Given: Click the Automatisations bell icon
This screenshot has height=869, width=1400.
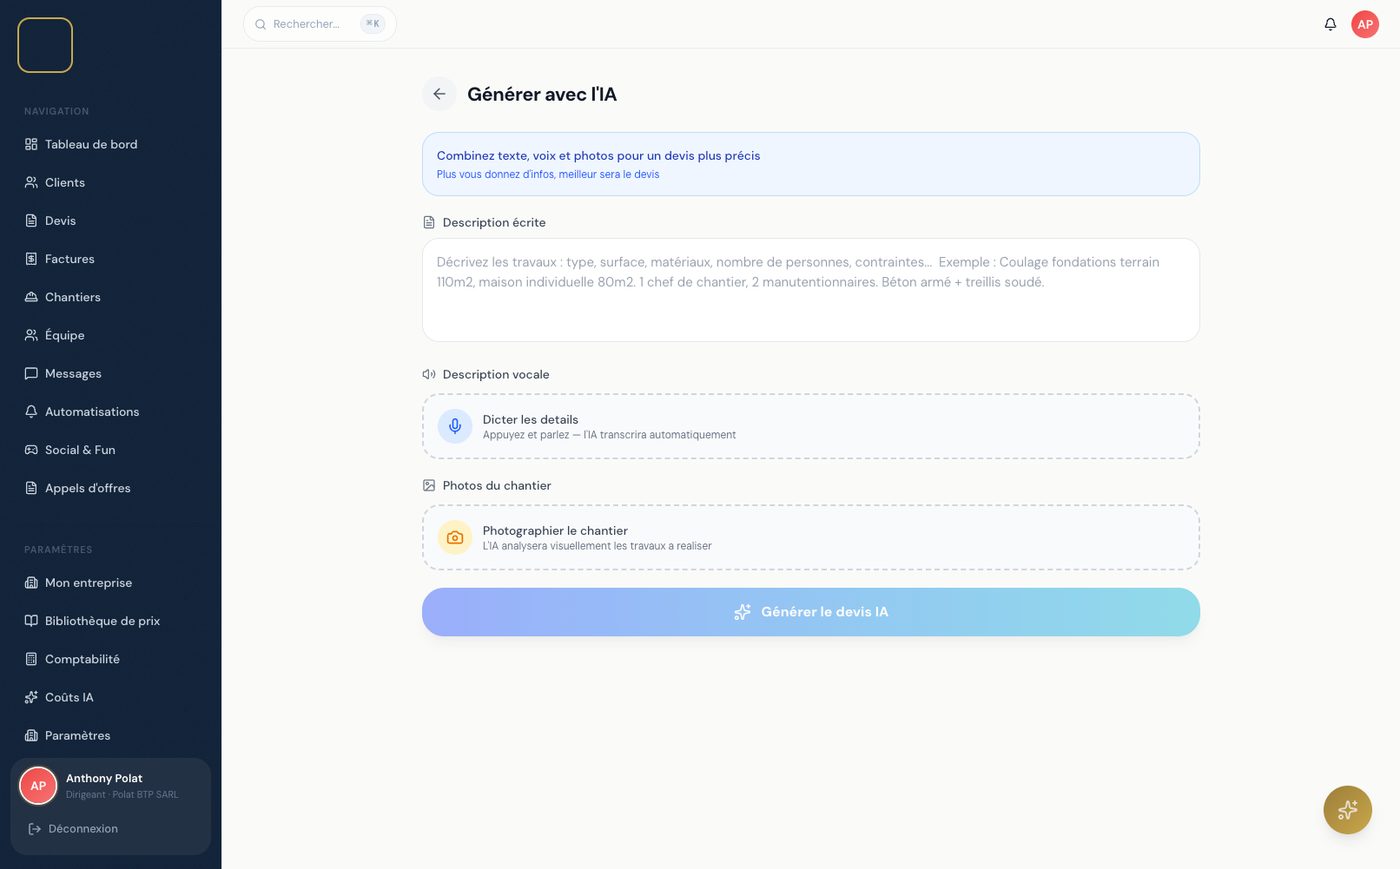Looking at the screenshot, I should [31, 411].
